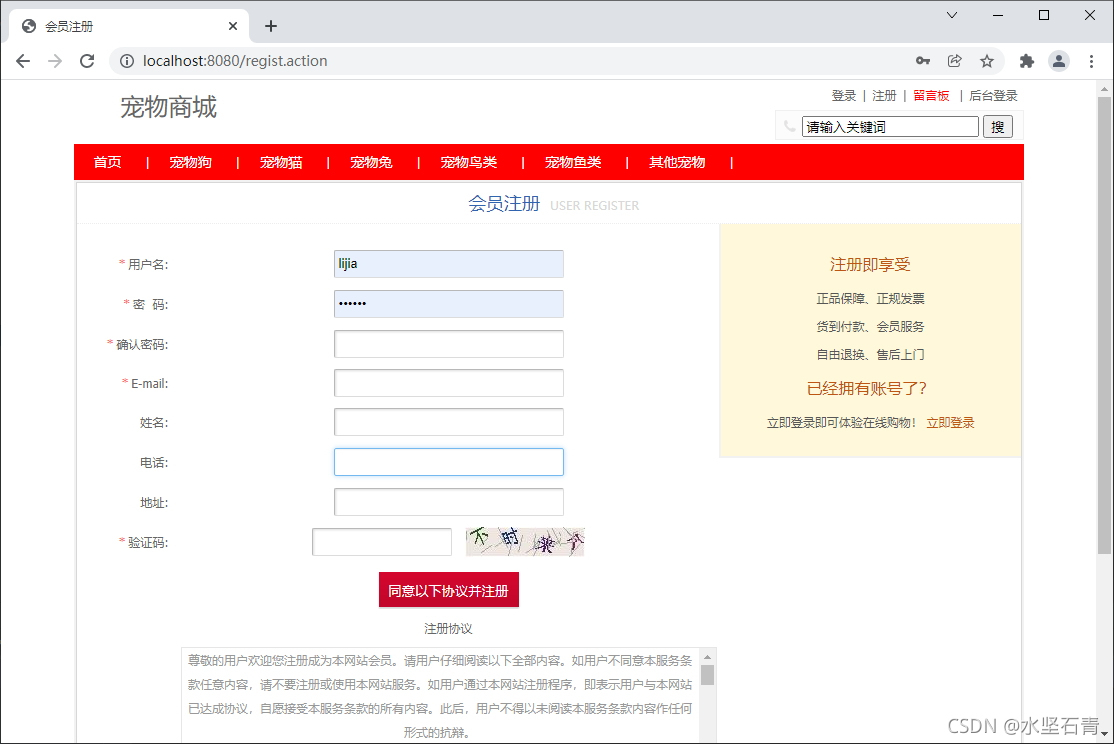This screenshot has width=1114, height=744.
Task: Select the 会员注册 browser tab
Action: pyautogui.click(x=129, y=26)
